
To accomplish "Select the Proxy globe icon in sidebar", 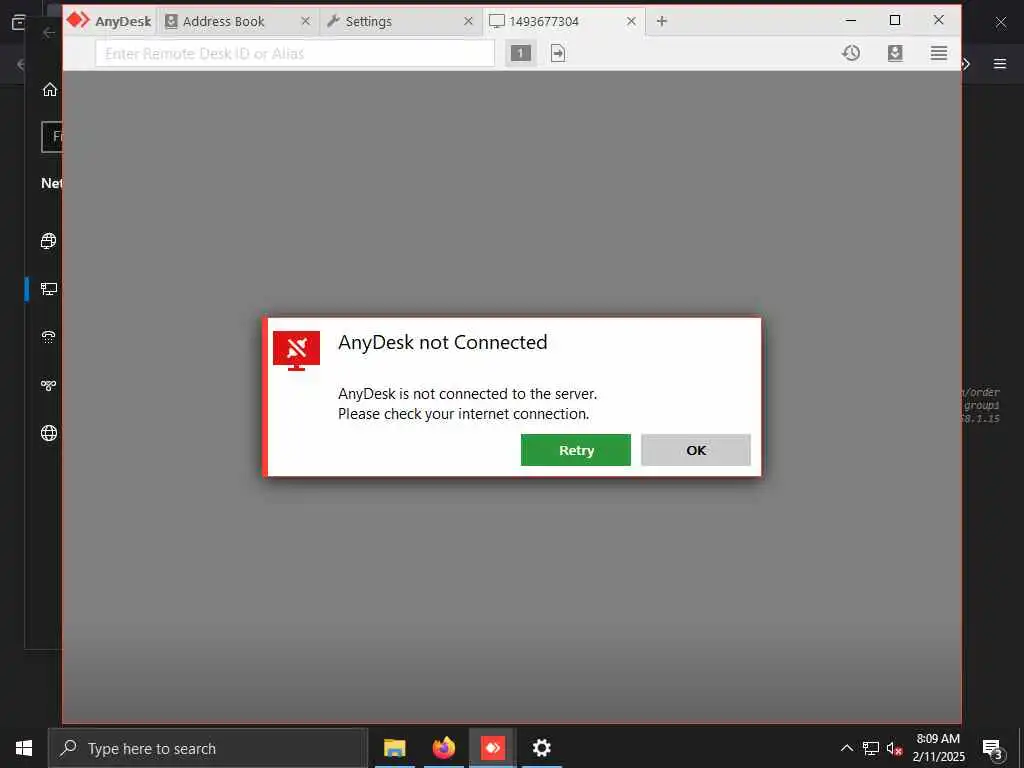I will pos(49,433).
